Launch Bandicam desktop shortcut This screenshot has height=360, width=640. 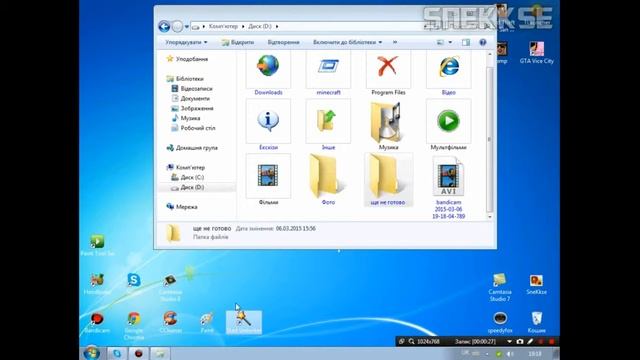click(97, 322)
